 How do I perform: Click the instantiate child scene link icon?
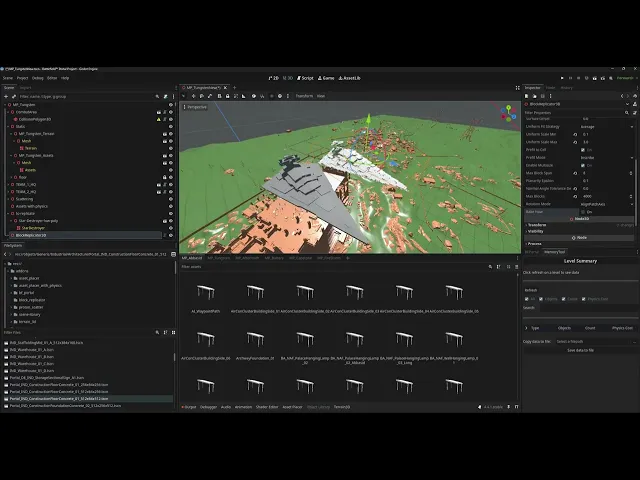pos(14,97)
